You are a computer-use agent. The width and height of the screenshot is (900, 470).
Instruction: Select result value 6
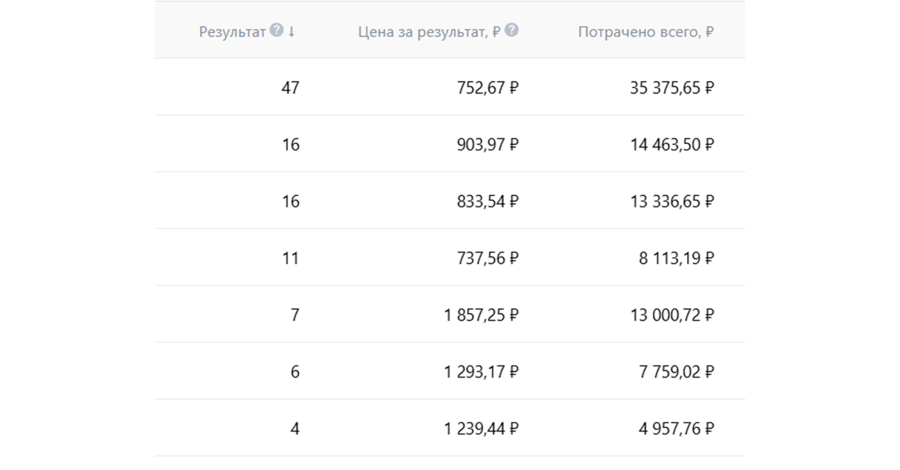pyautogui.click(x=295, y=372)
